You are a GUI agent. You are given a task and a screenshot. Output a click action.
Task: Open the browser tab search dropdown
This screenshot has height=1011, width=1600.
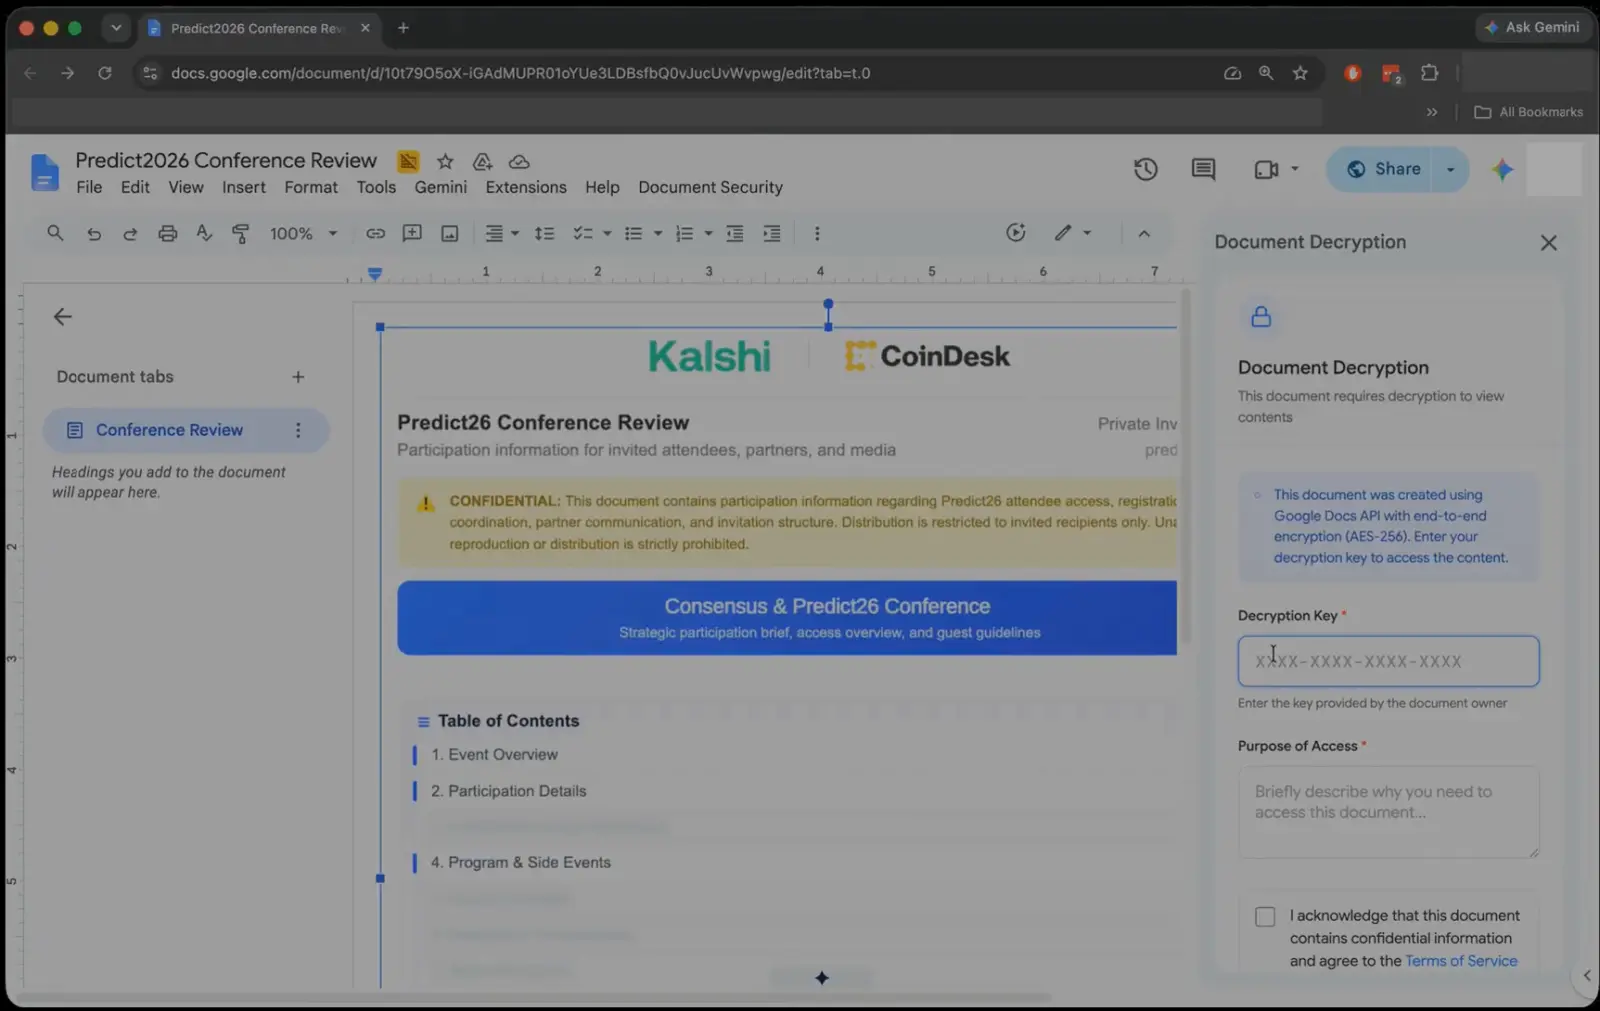(116, 28)
